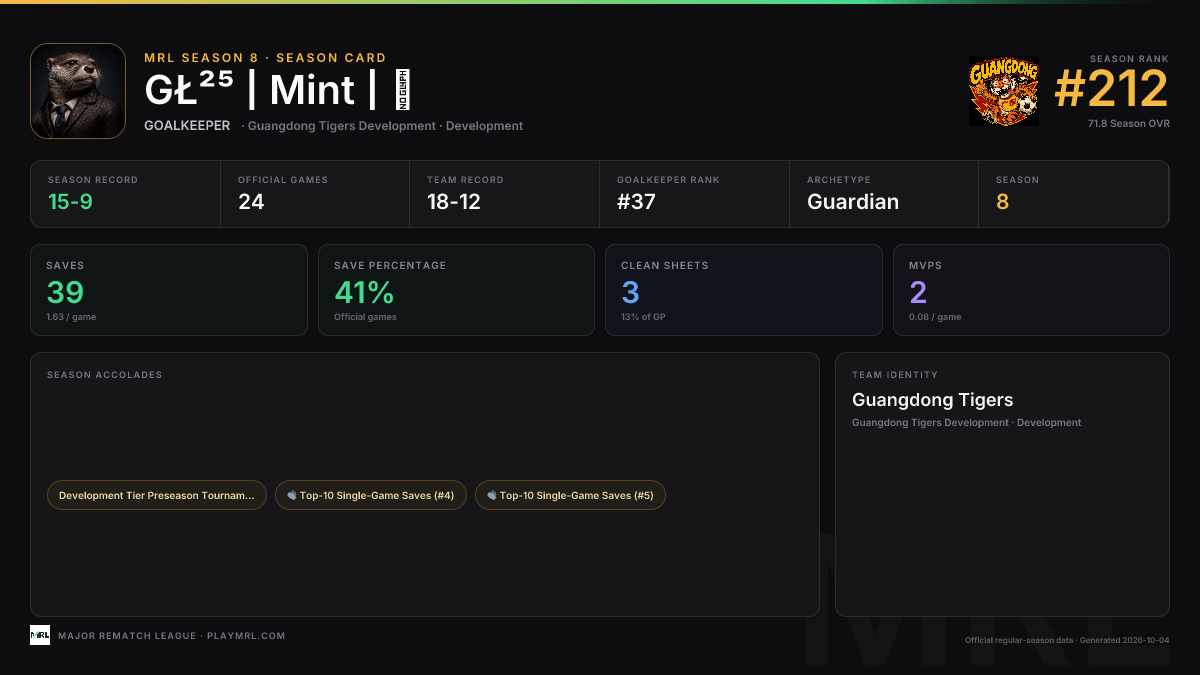This screenshot has height=675, width=1200.
Task: Click the Season value "8"
Action: coord(1003,201)
